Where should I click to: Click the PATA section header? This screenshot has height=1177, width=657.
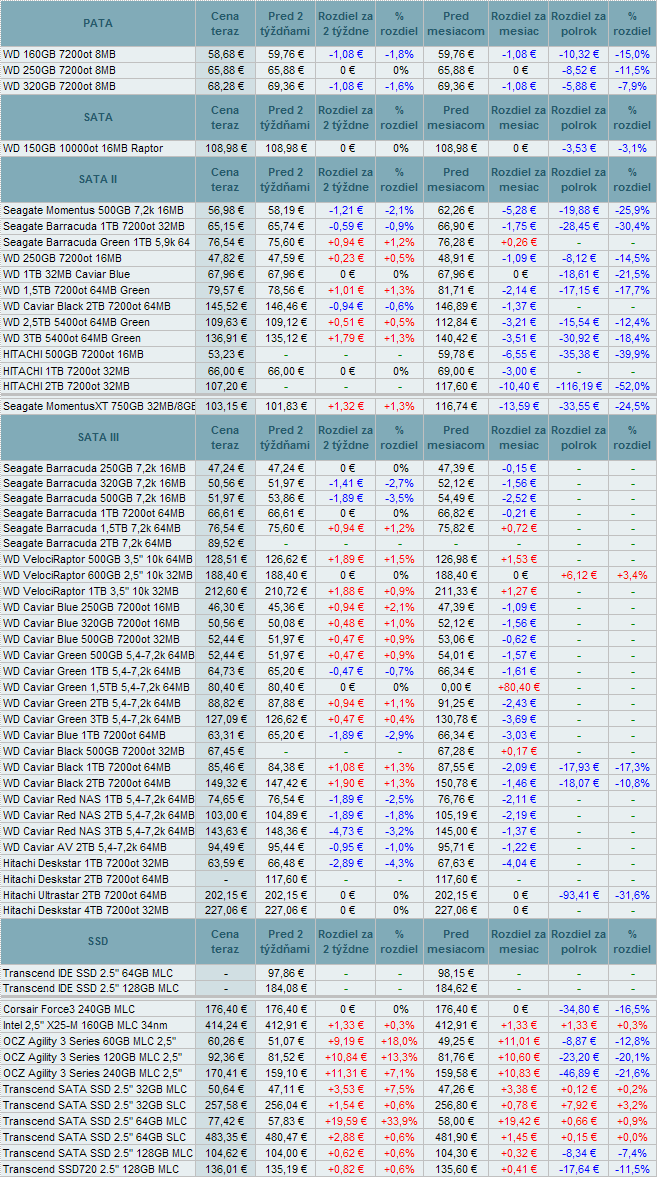(x=98, y=23)
